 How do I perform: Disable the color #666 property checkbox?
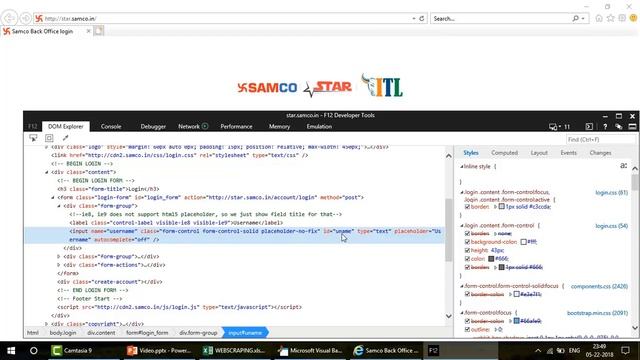click(467, 259)
